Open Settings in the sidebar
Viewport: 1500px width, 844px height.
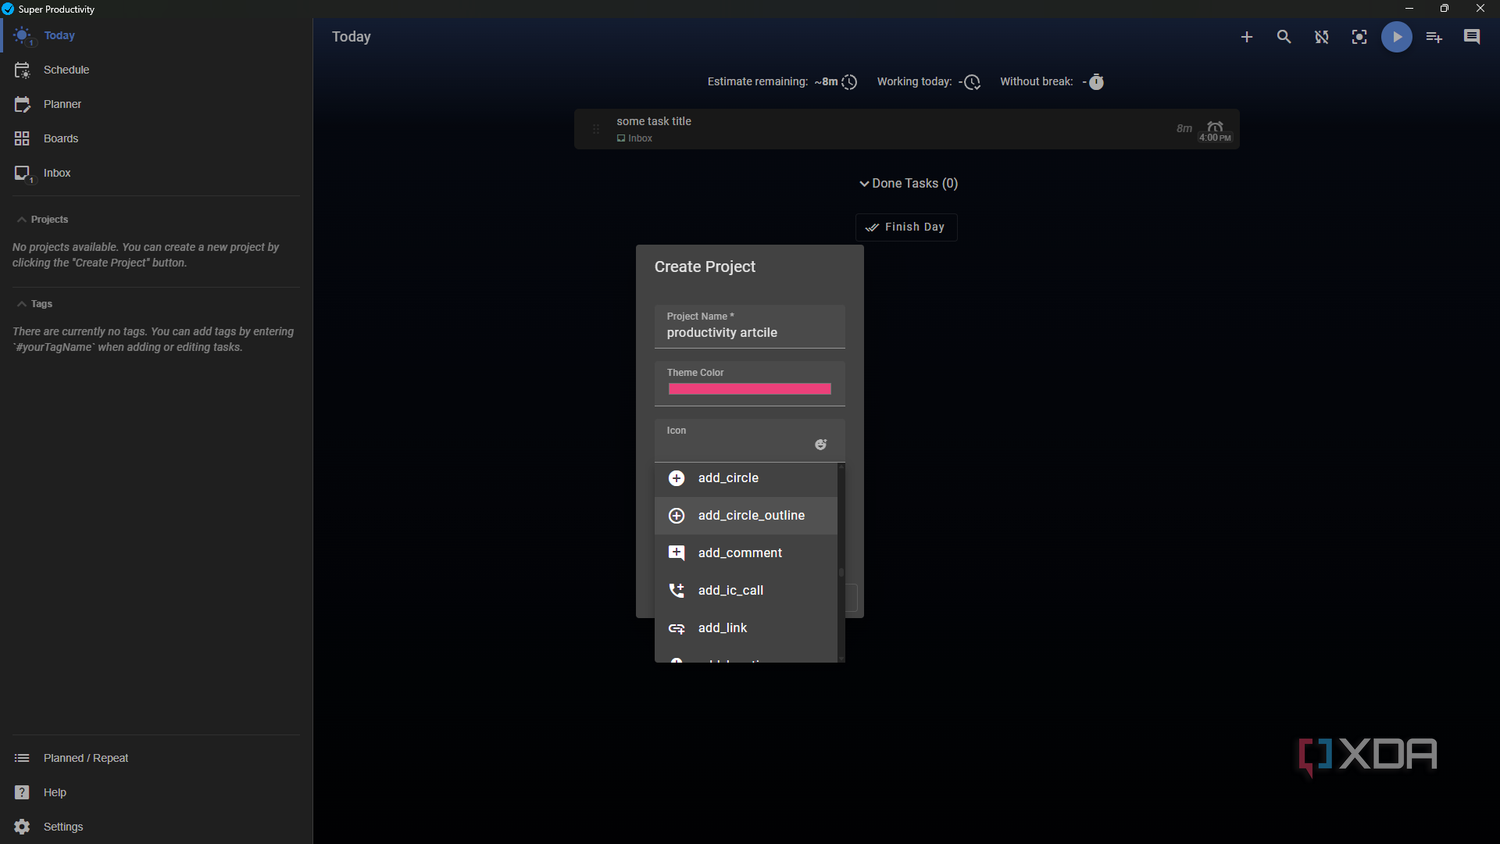point(156,827)
